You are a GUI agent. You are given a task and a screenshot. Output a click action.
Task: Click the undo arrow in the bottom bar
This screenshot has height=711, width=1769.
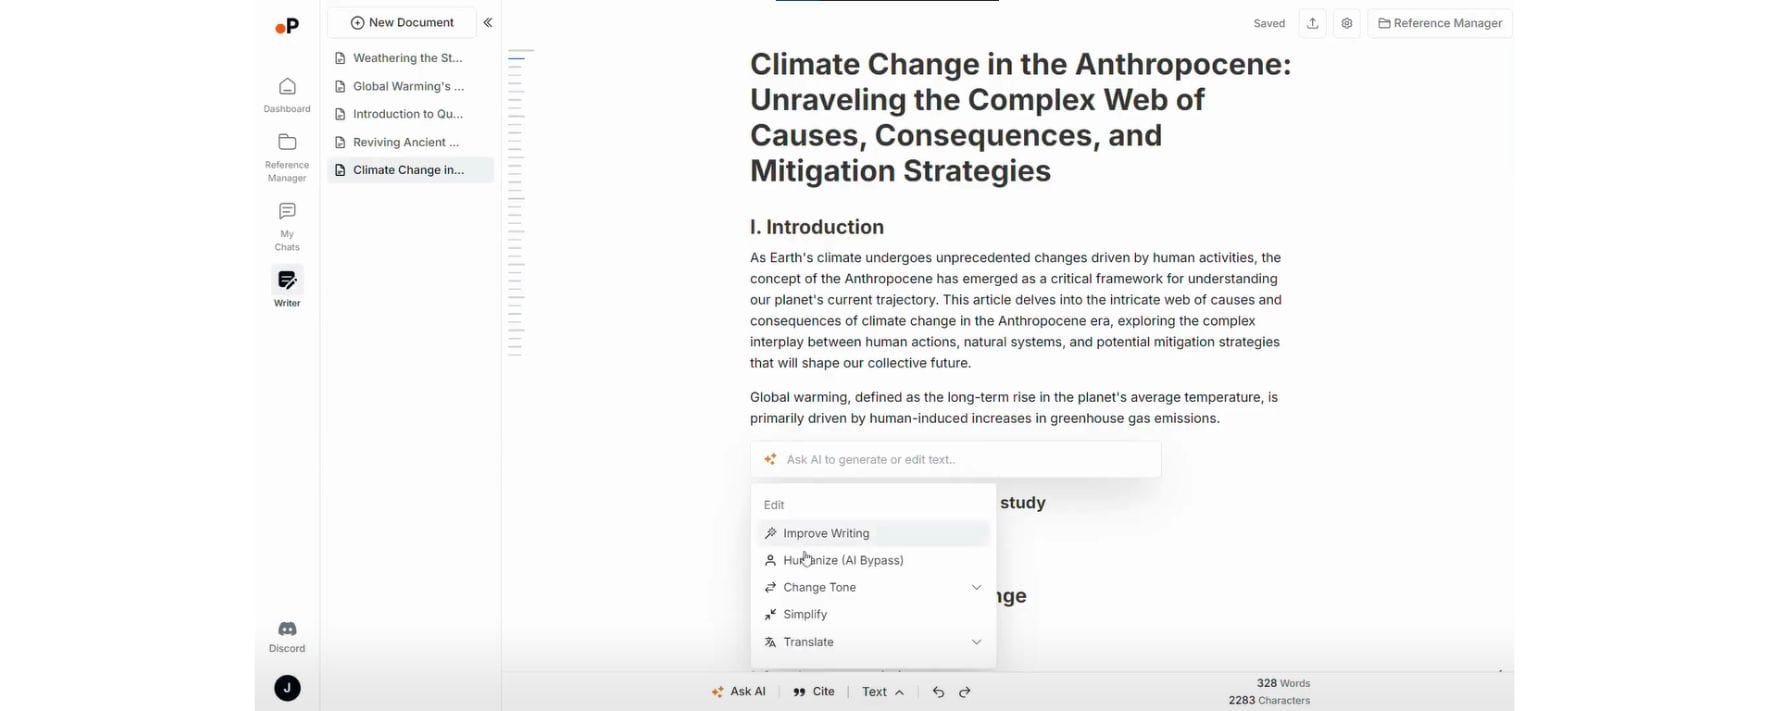coord(938,691)
